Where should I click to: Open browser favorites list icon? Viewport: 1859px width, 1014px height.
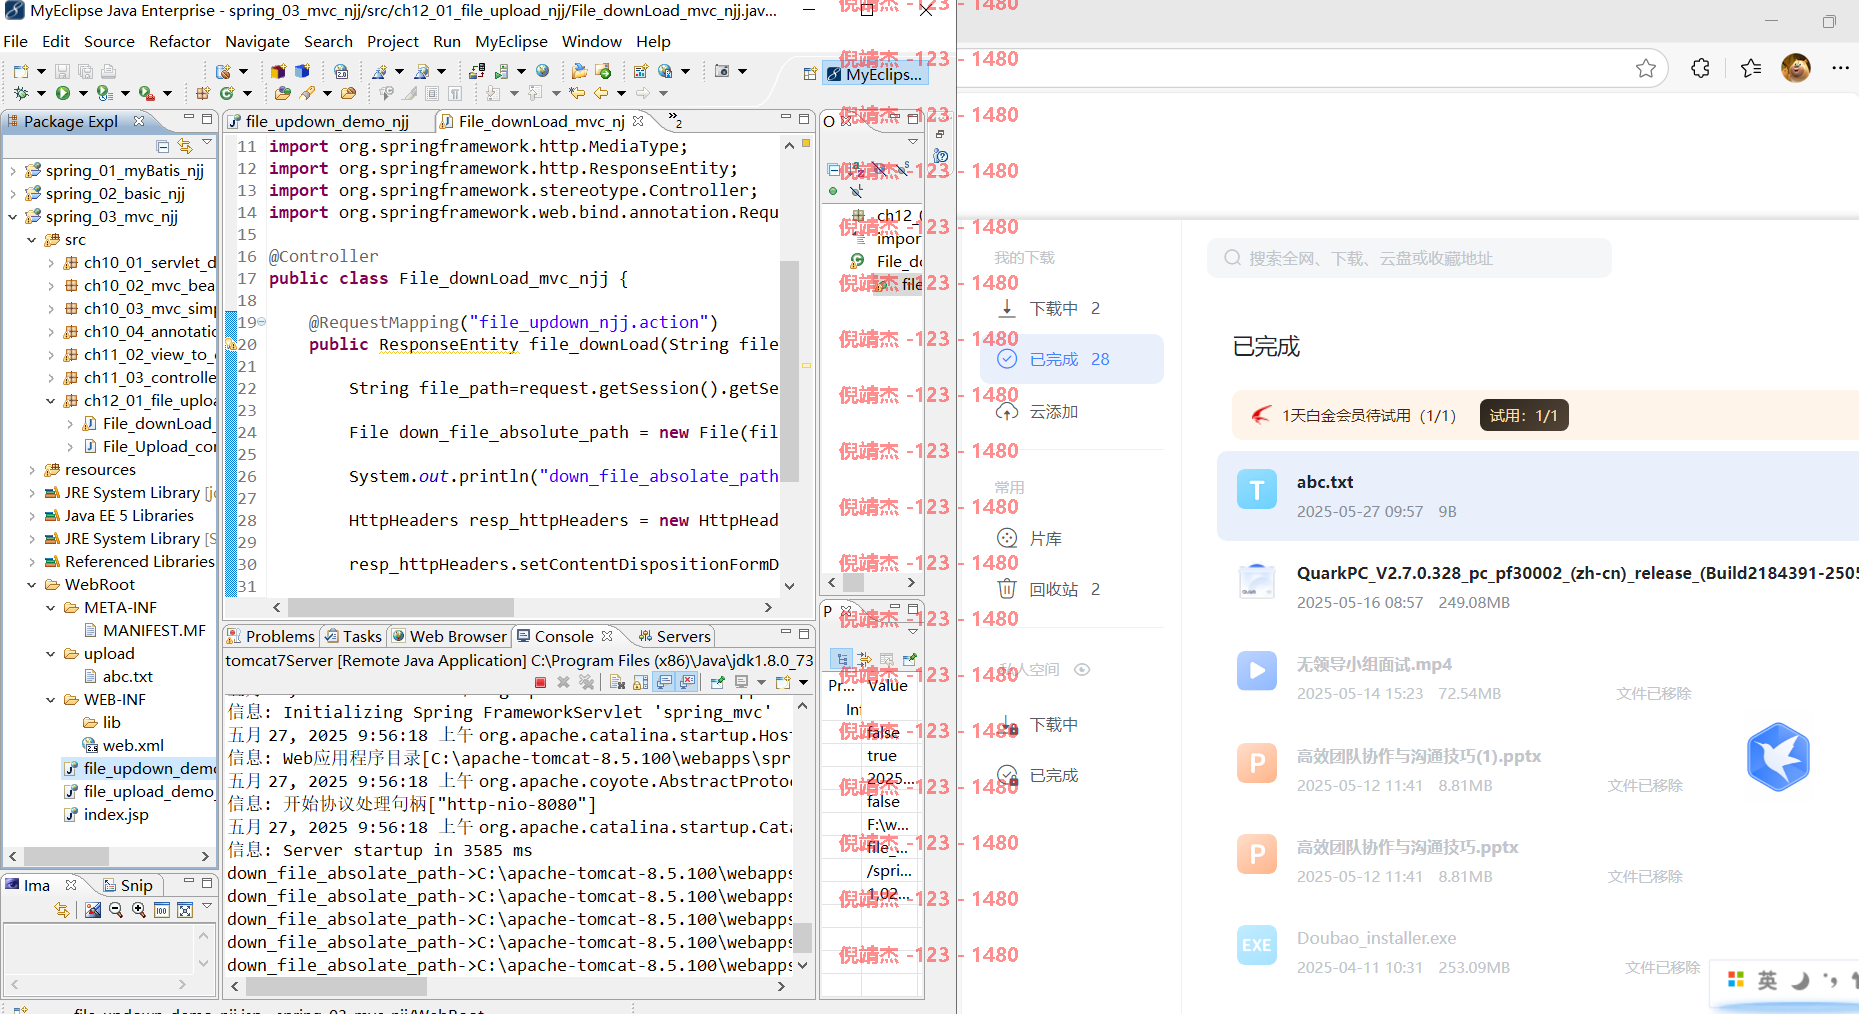1751,68
